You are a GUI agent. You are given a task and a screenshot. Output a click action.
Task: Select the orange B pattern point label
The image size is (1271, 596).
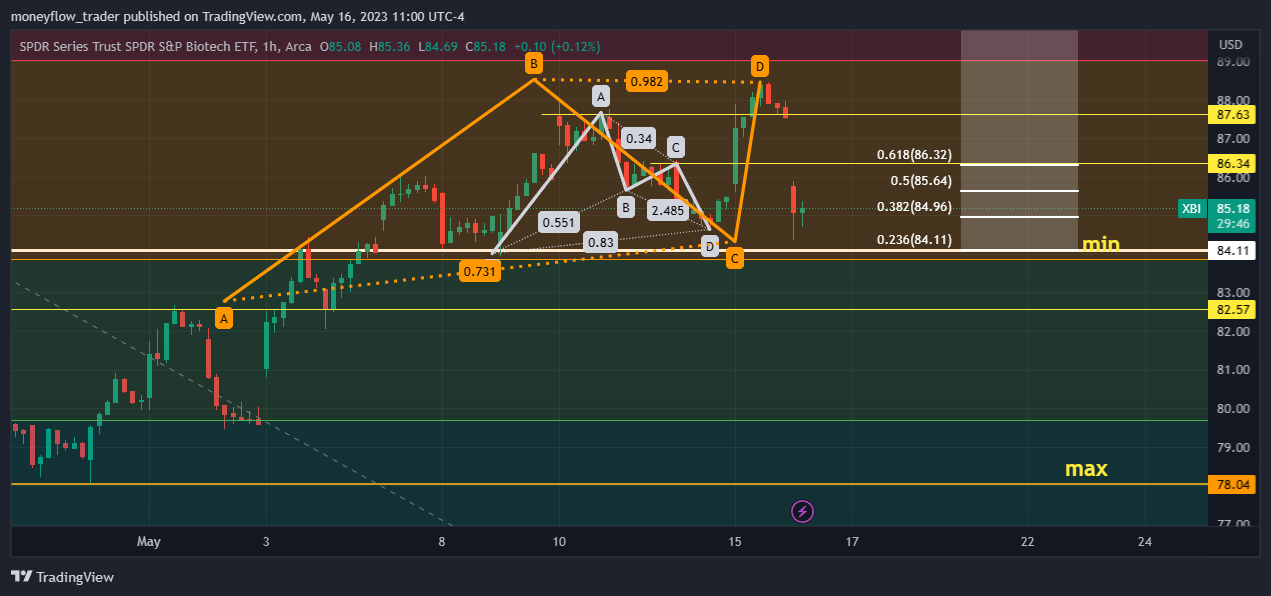click(535, 64)
